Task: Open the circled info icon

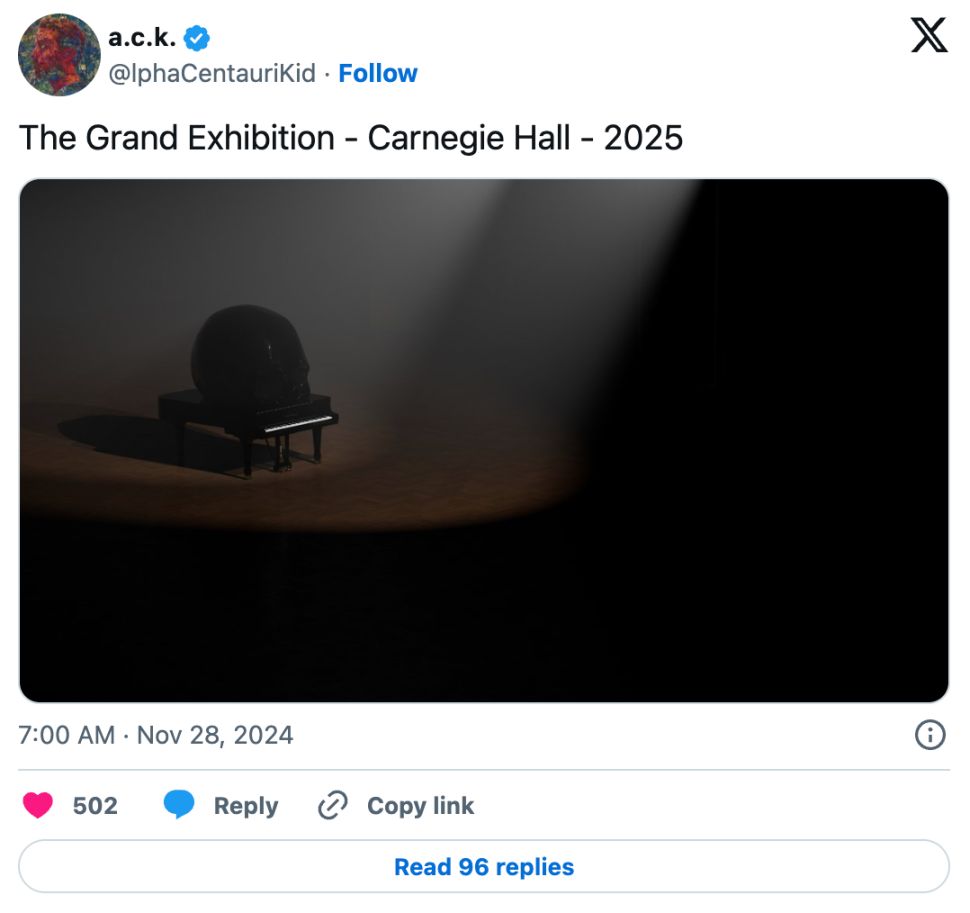Action: (x=930, y=736)
